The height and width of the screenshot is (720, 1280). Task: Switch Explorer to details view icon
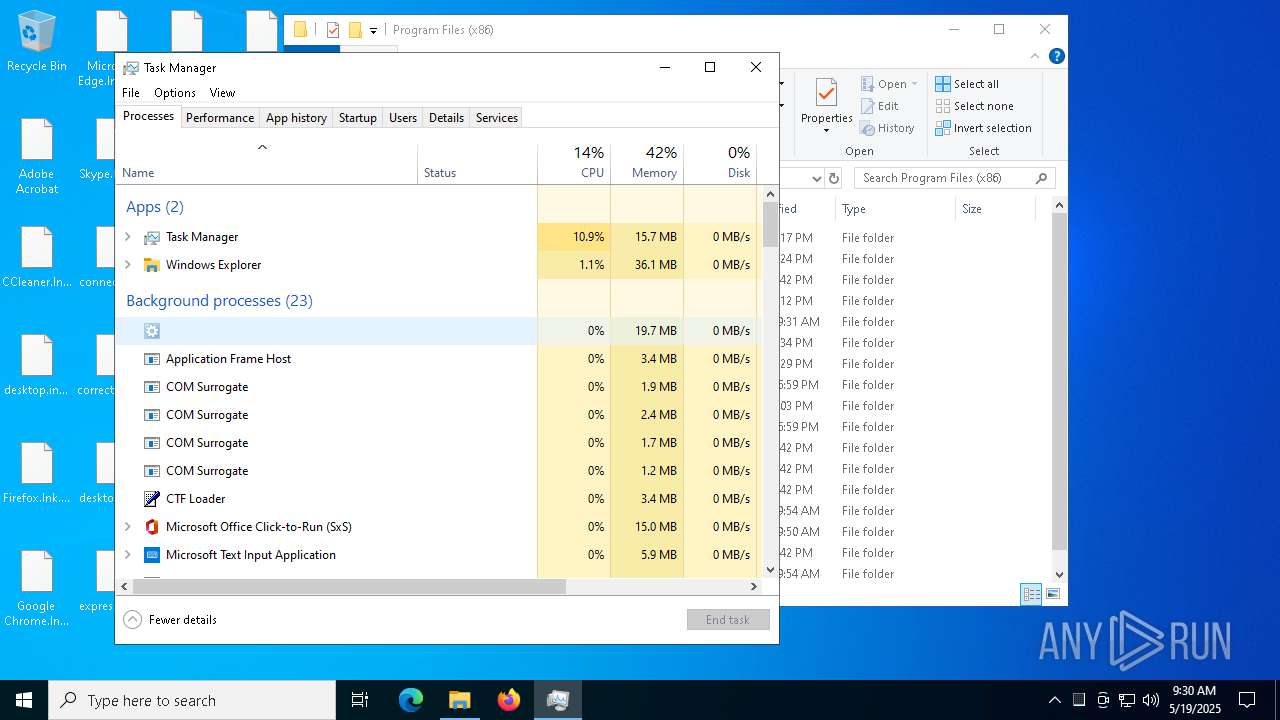pos(1031,594)
